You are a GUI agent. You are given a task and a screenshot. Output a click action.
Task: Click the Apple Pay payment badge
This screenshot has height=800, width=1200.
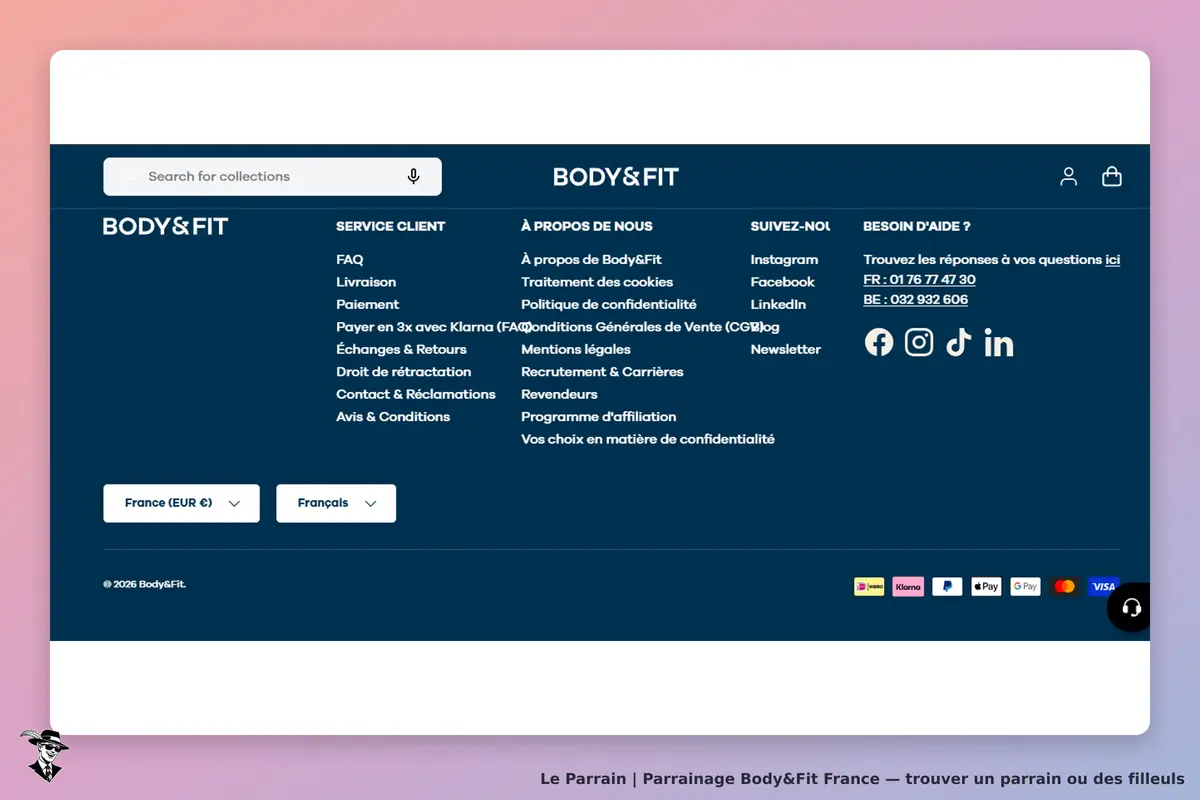pyautogui.click(x=986, y=587)
